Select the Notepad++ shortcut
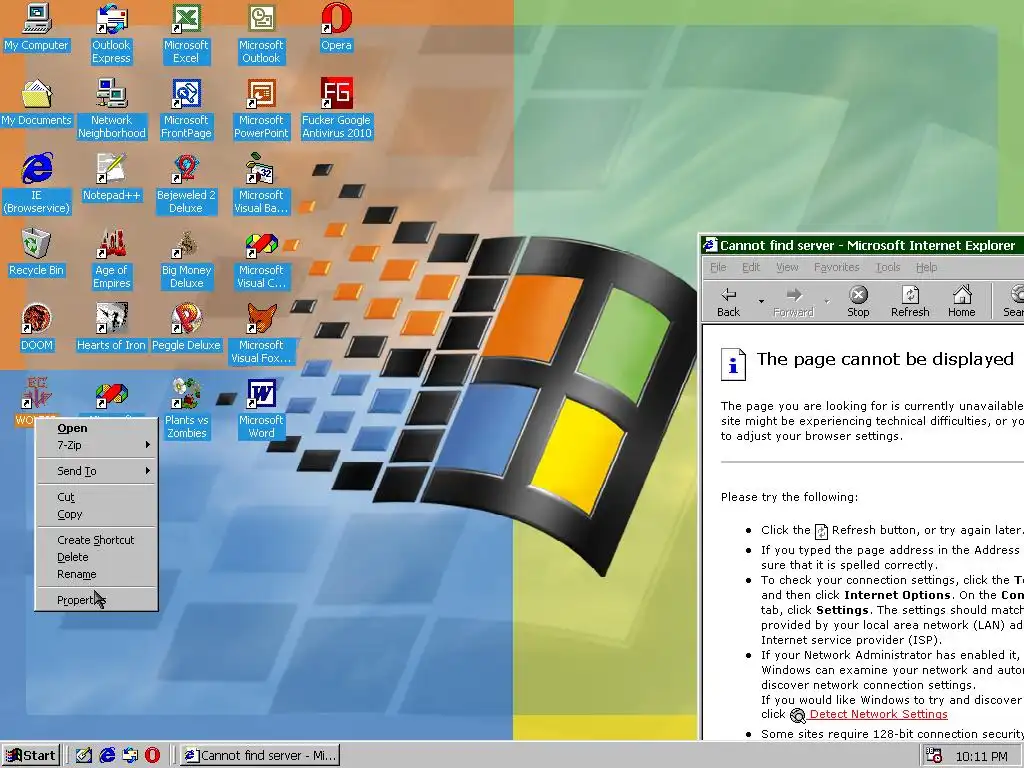Viewport: 1024px width, 768px height. point(112,178)
